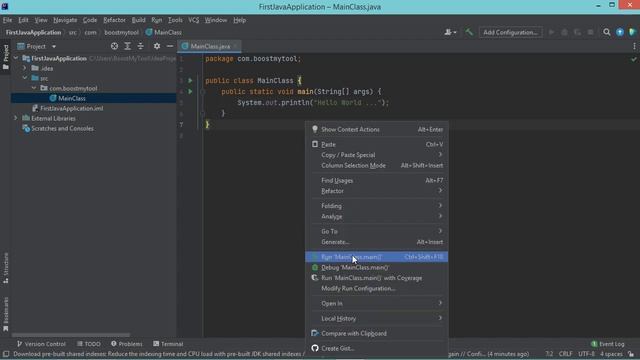Image resolution: width=640 pixels, height=360 pixels.
Task: Collapse the FirstJavaApplication root node
Action: tap(16, 58)
